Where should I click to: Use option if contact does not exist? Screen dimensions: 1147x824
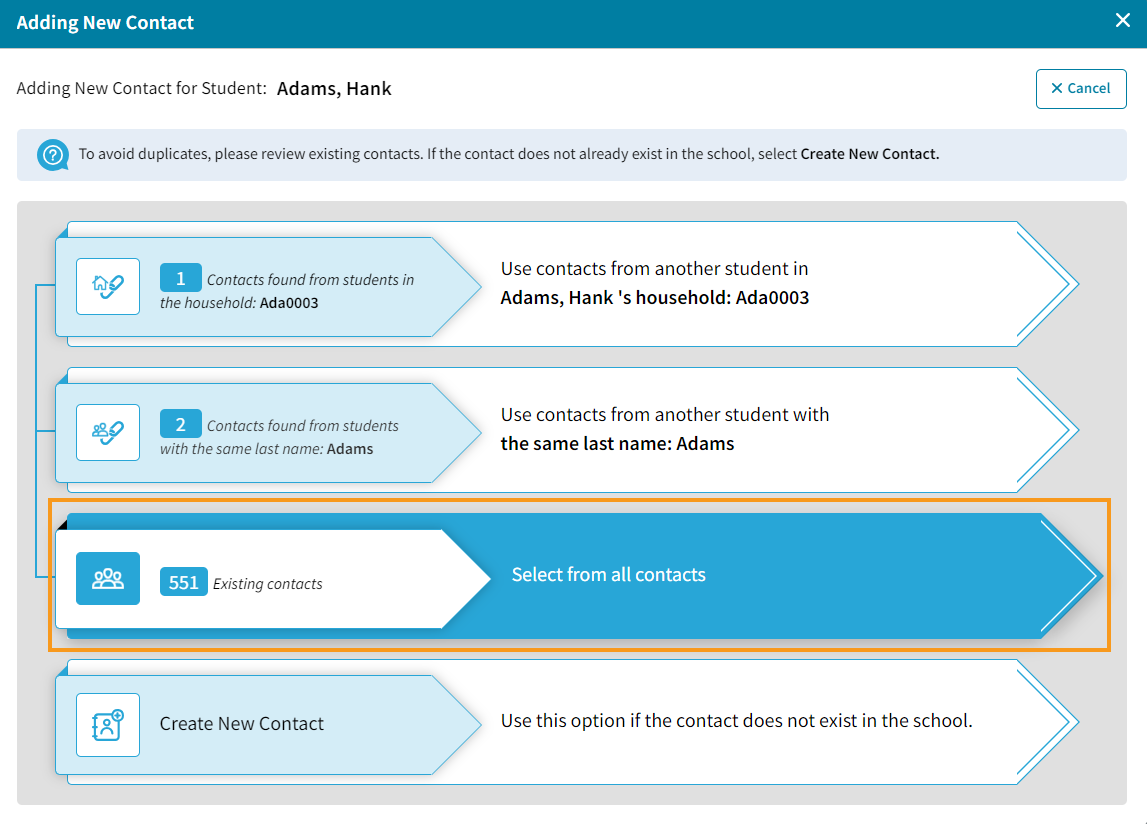pyautogui.click(x=737, y=721)
